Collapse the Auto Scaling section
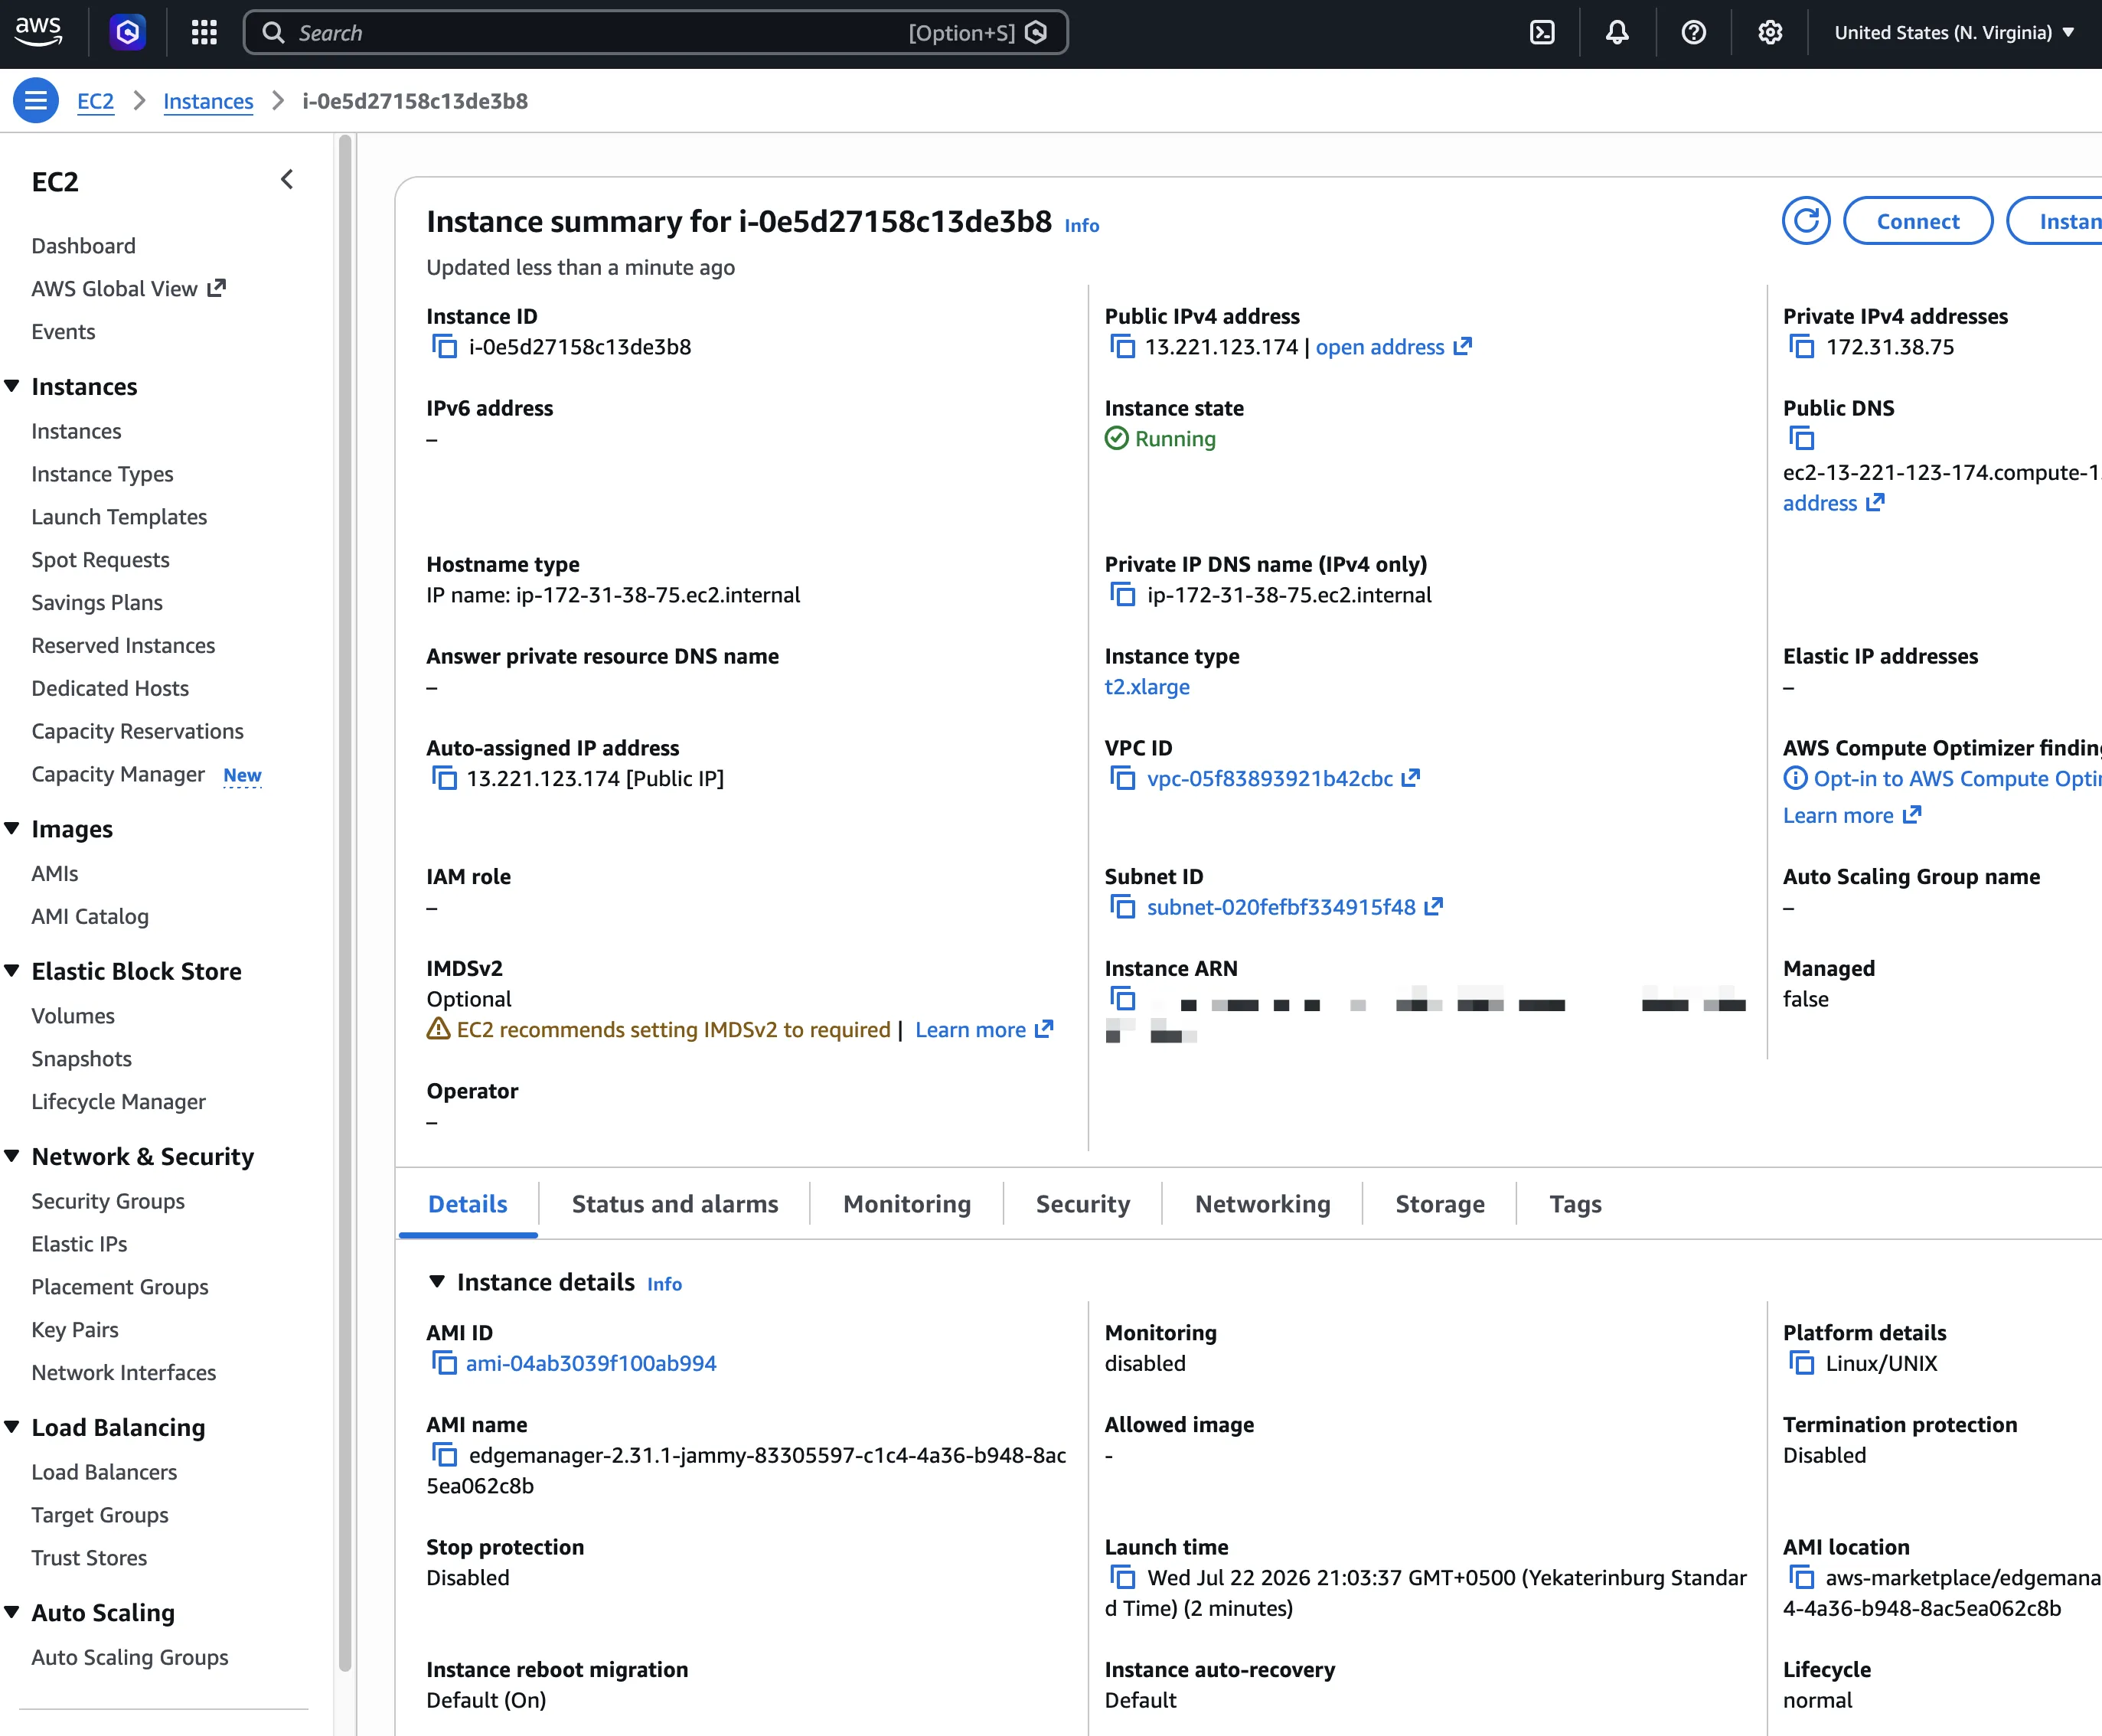2102x1736 pixels. [12, 1612]
